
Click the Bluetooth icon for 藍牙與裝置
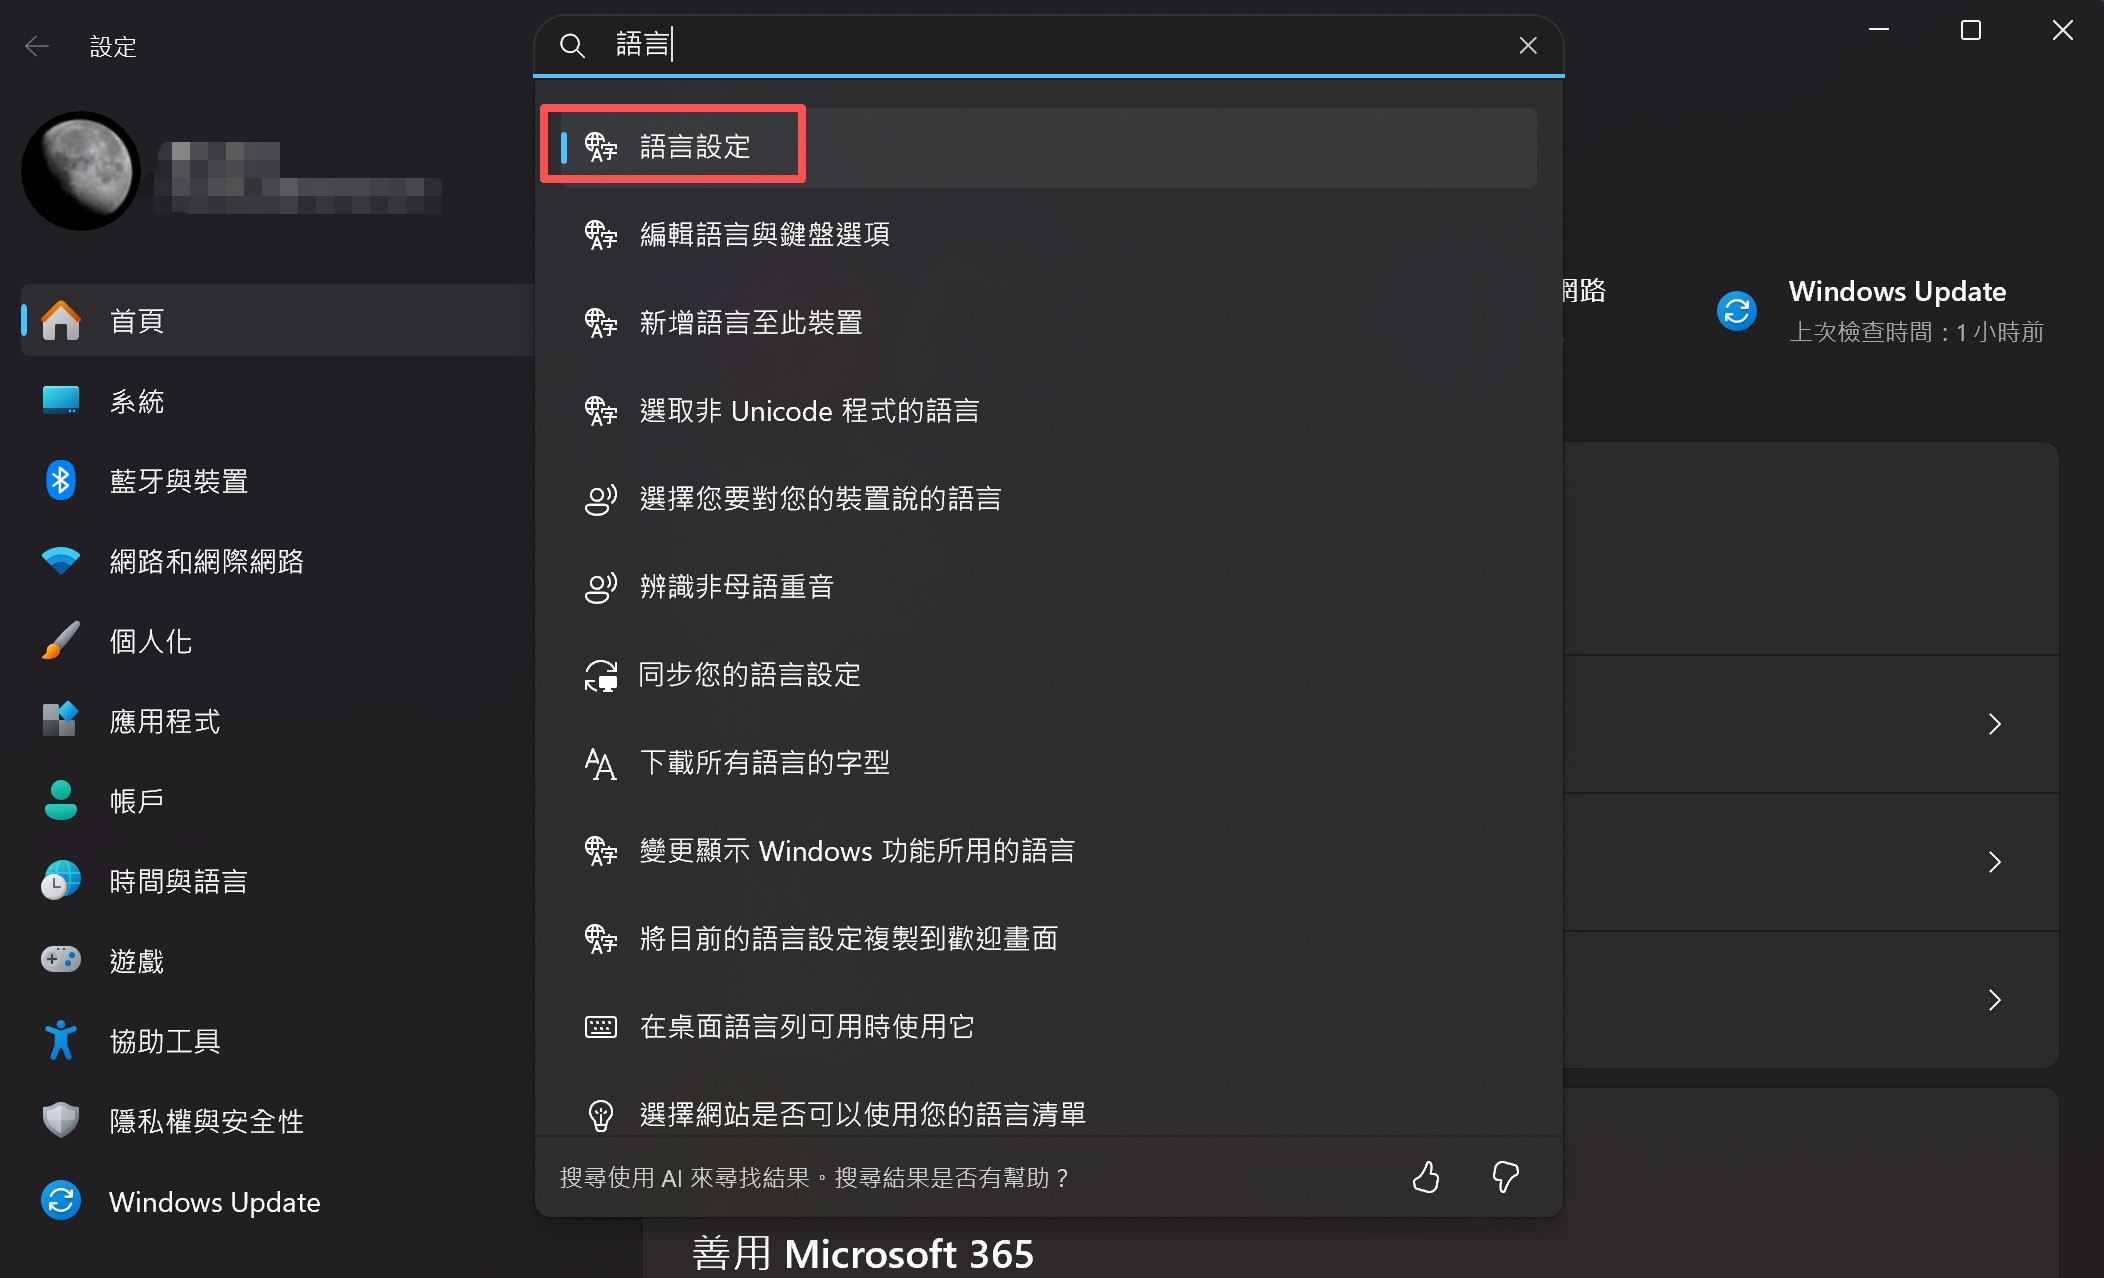[61, 481]
